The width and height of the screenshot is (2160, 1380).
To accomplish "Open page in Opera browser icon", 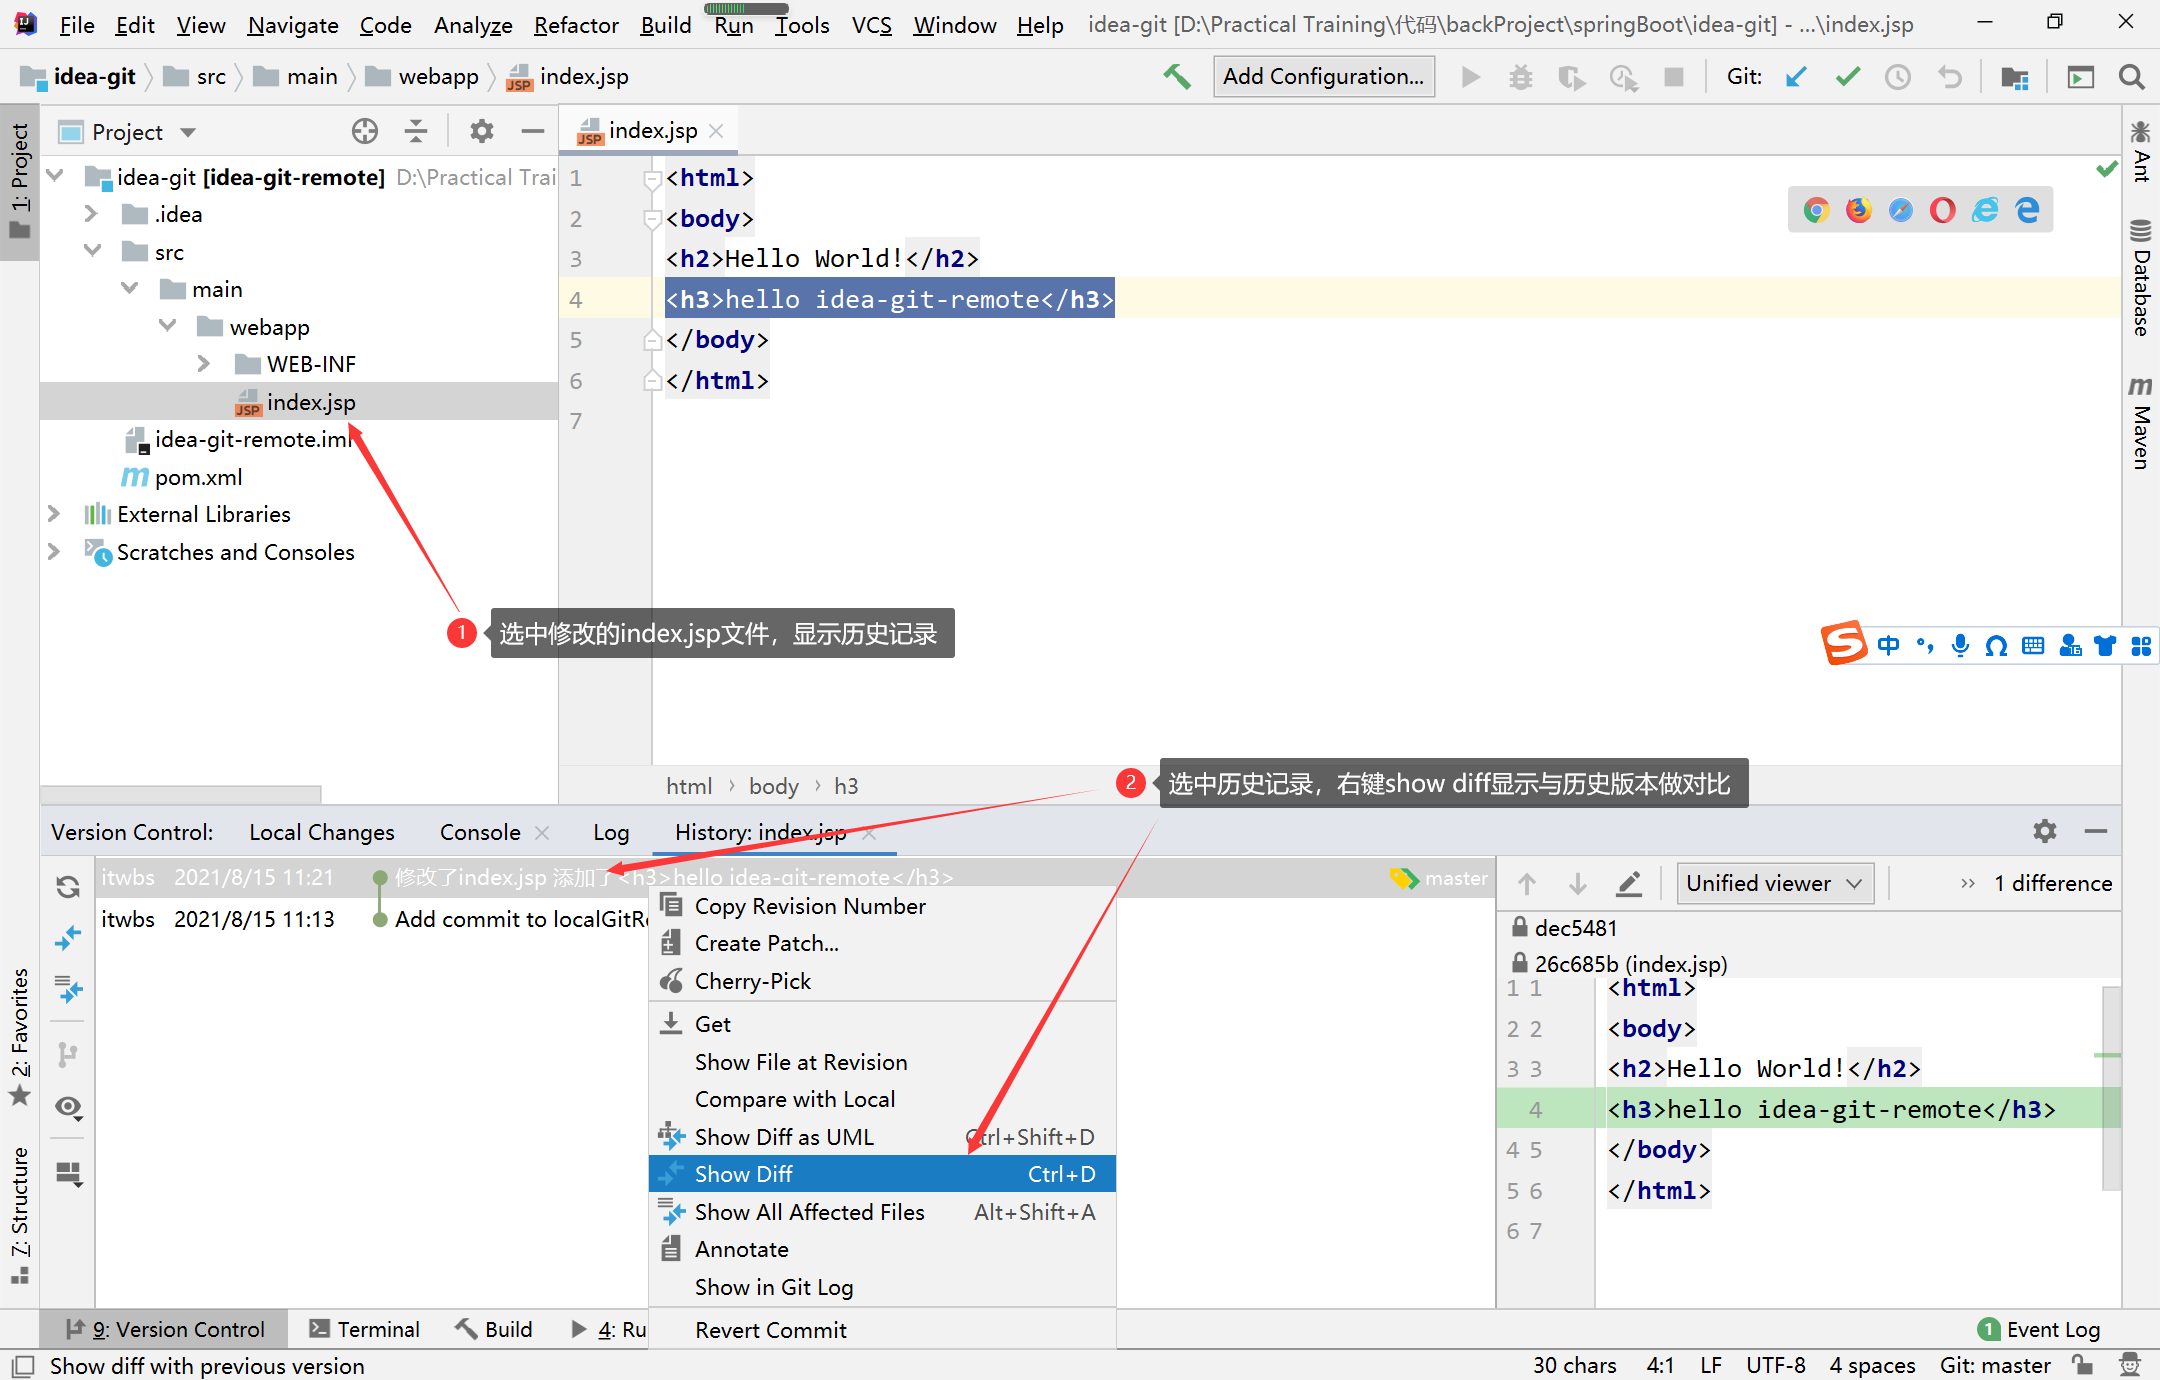I will click(x=1942, y=210).
